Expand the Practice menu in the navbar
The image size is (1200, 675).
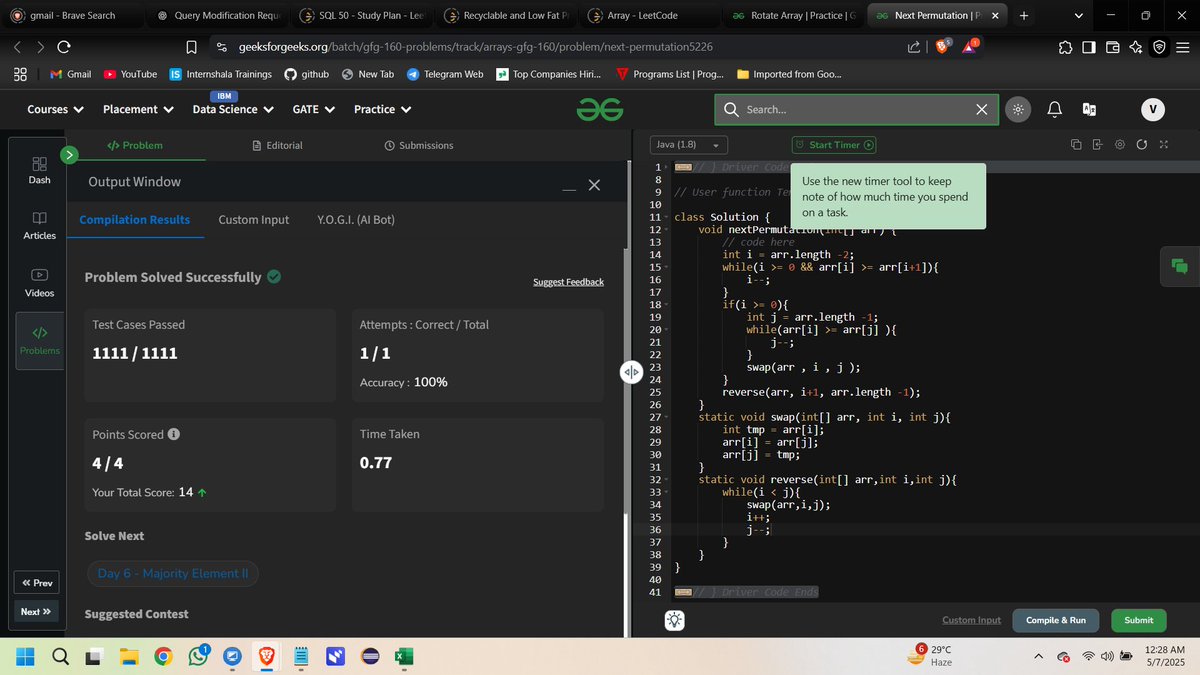(x=382, y=109)
